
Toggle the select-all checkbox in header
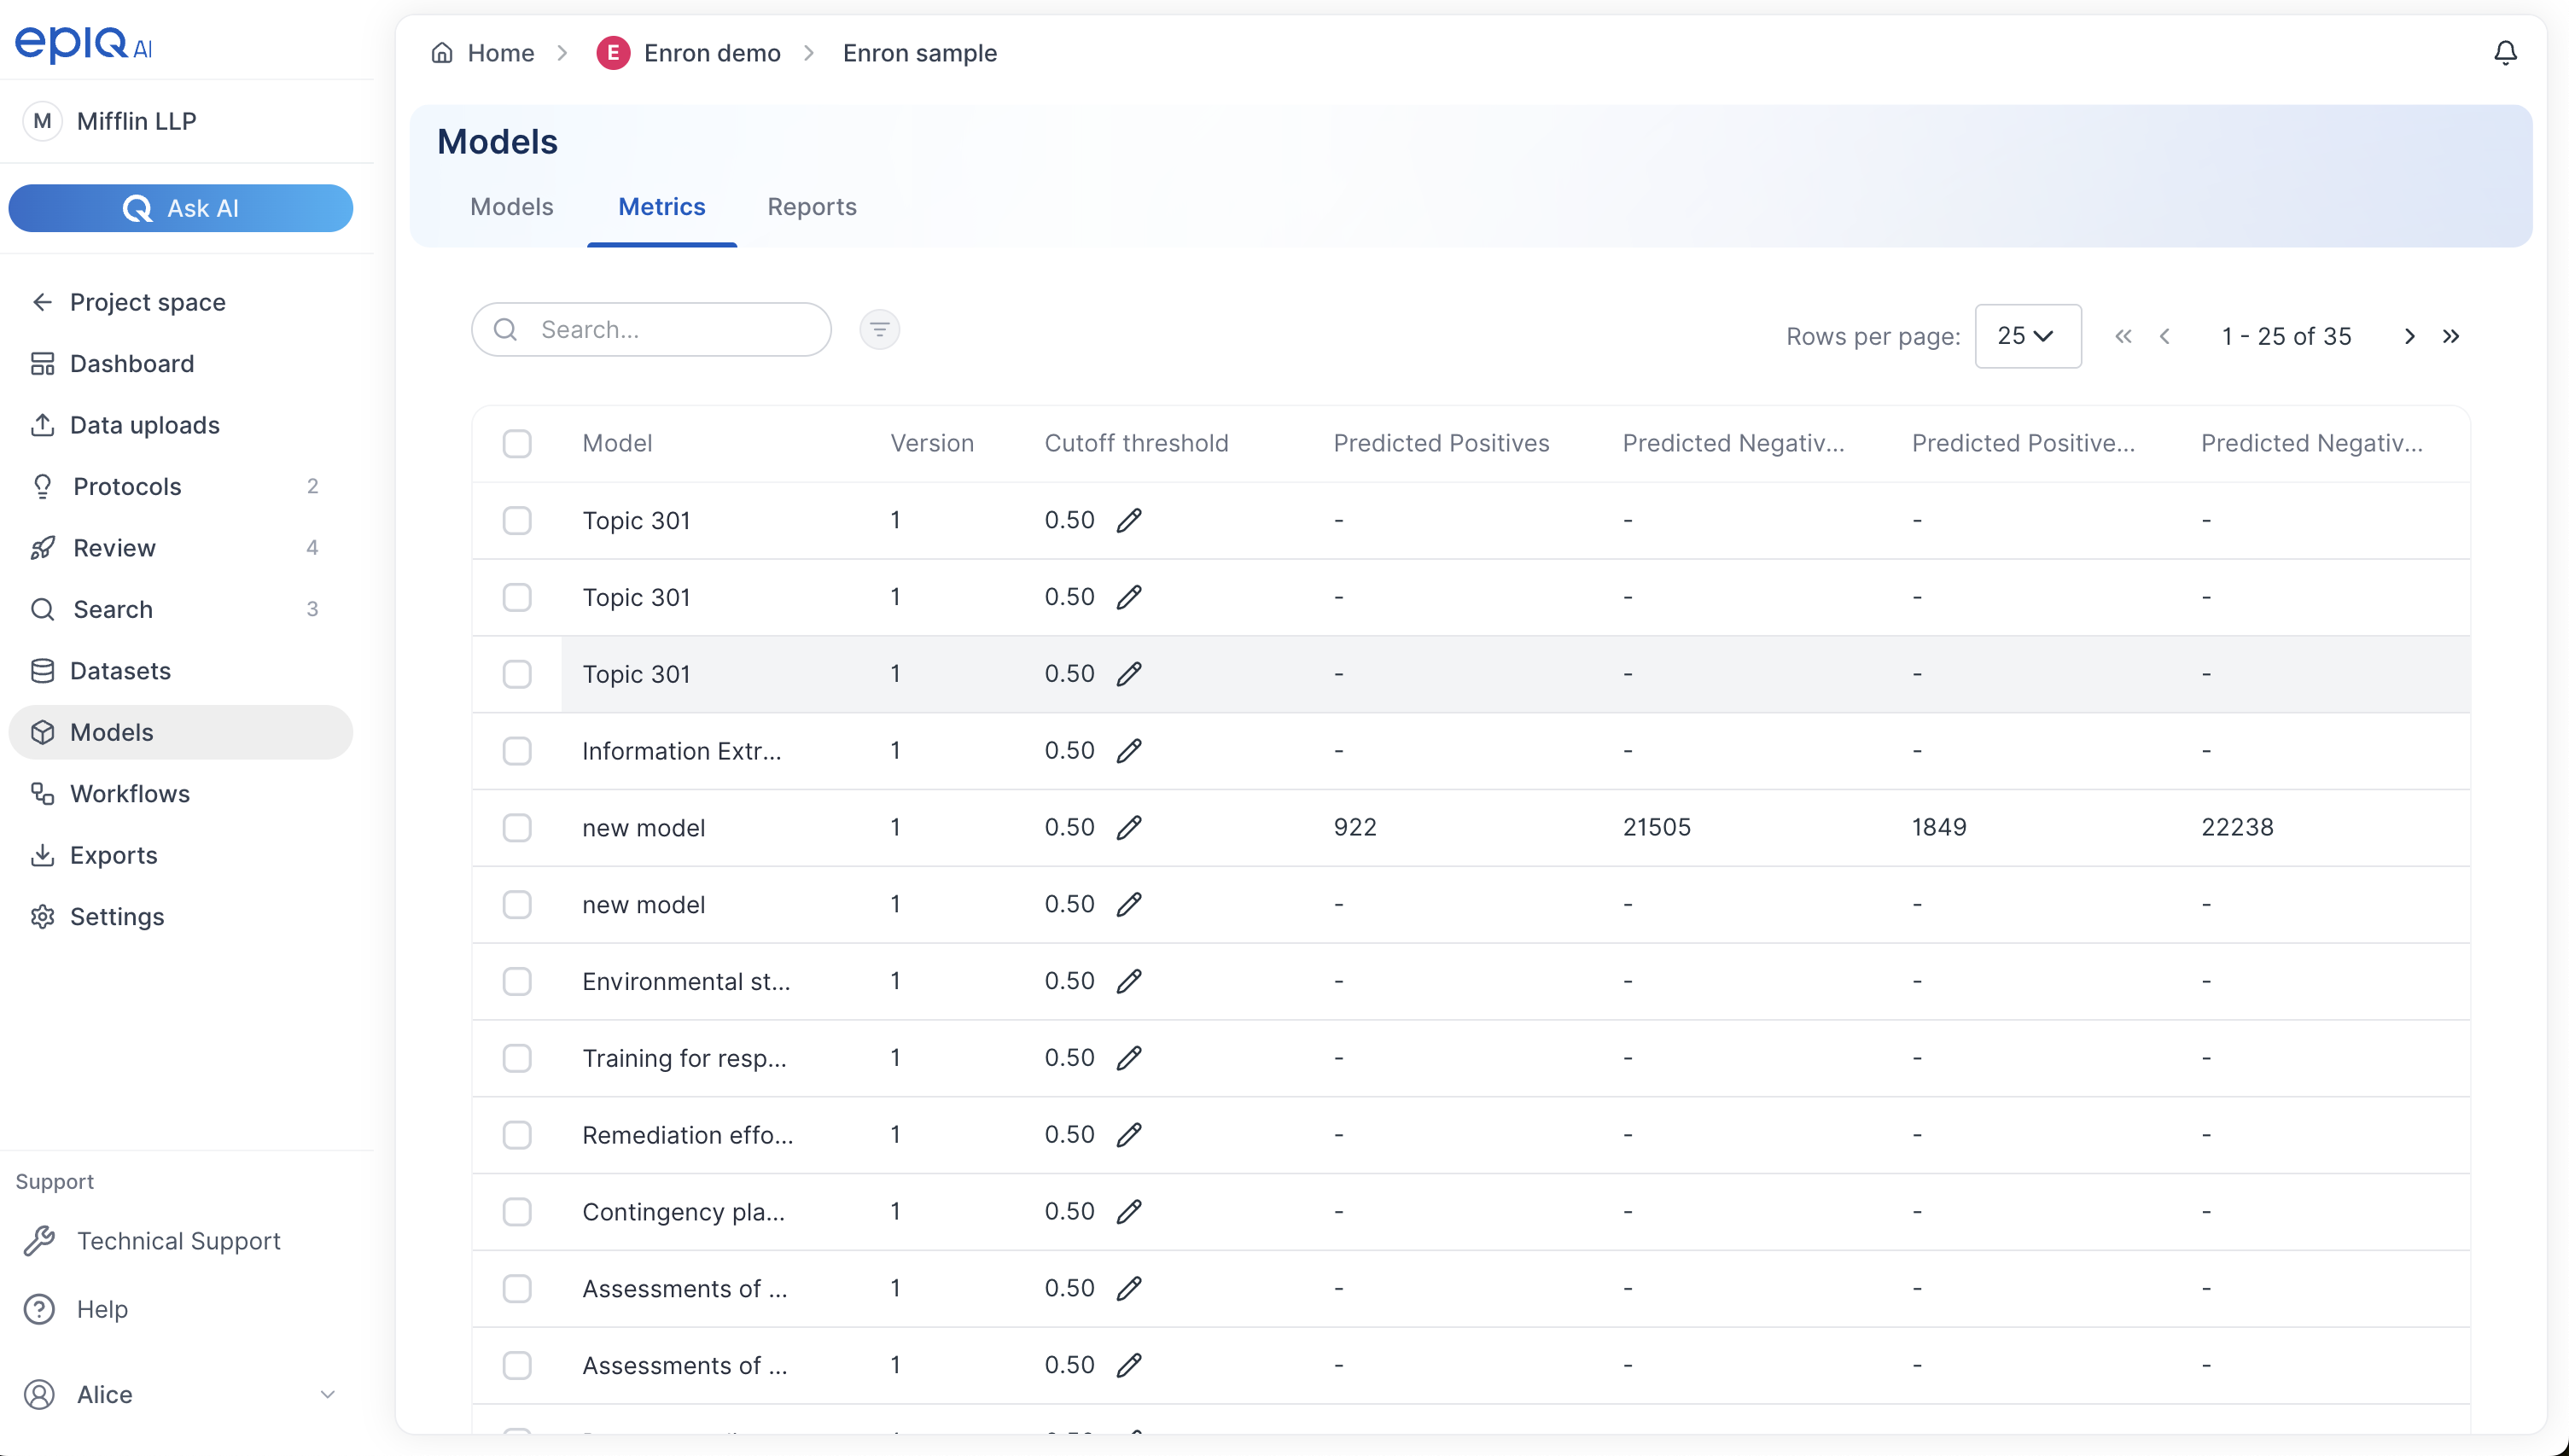(517, 444)
